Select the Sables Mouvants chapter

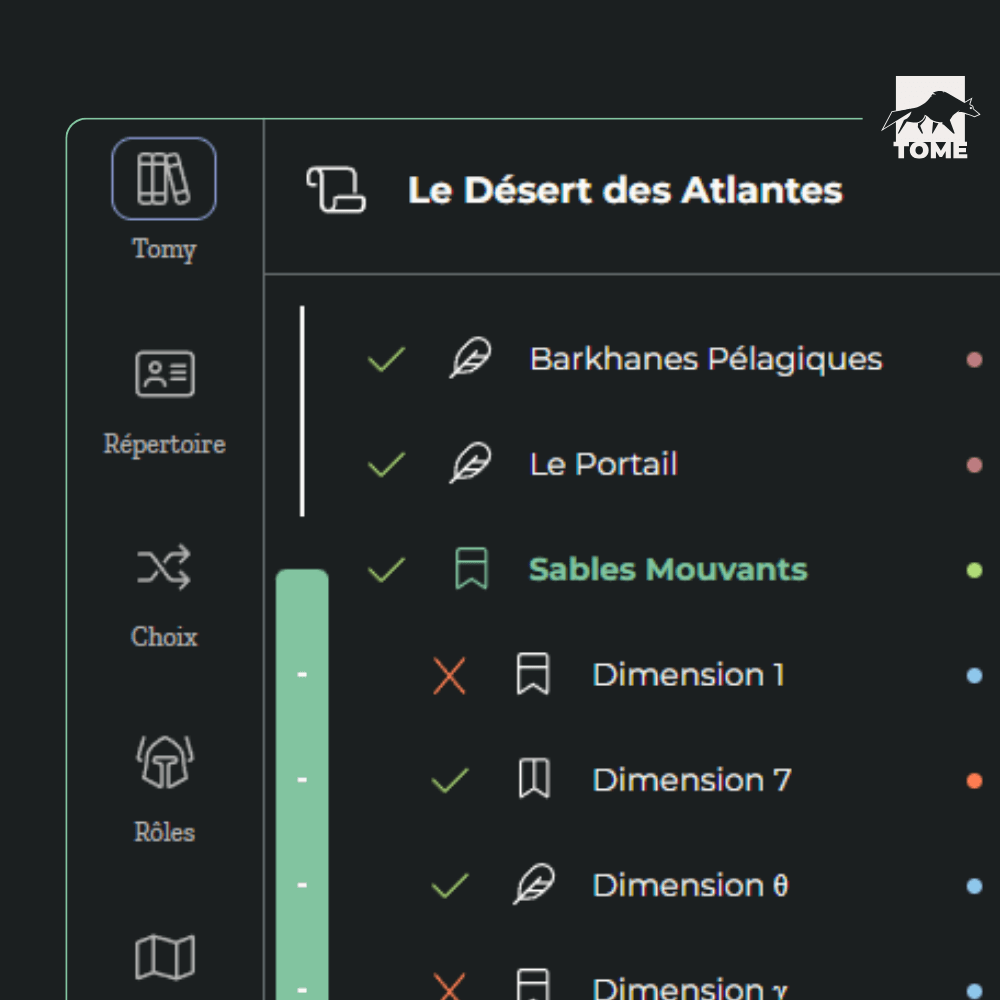667,569
